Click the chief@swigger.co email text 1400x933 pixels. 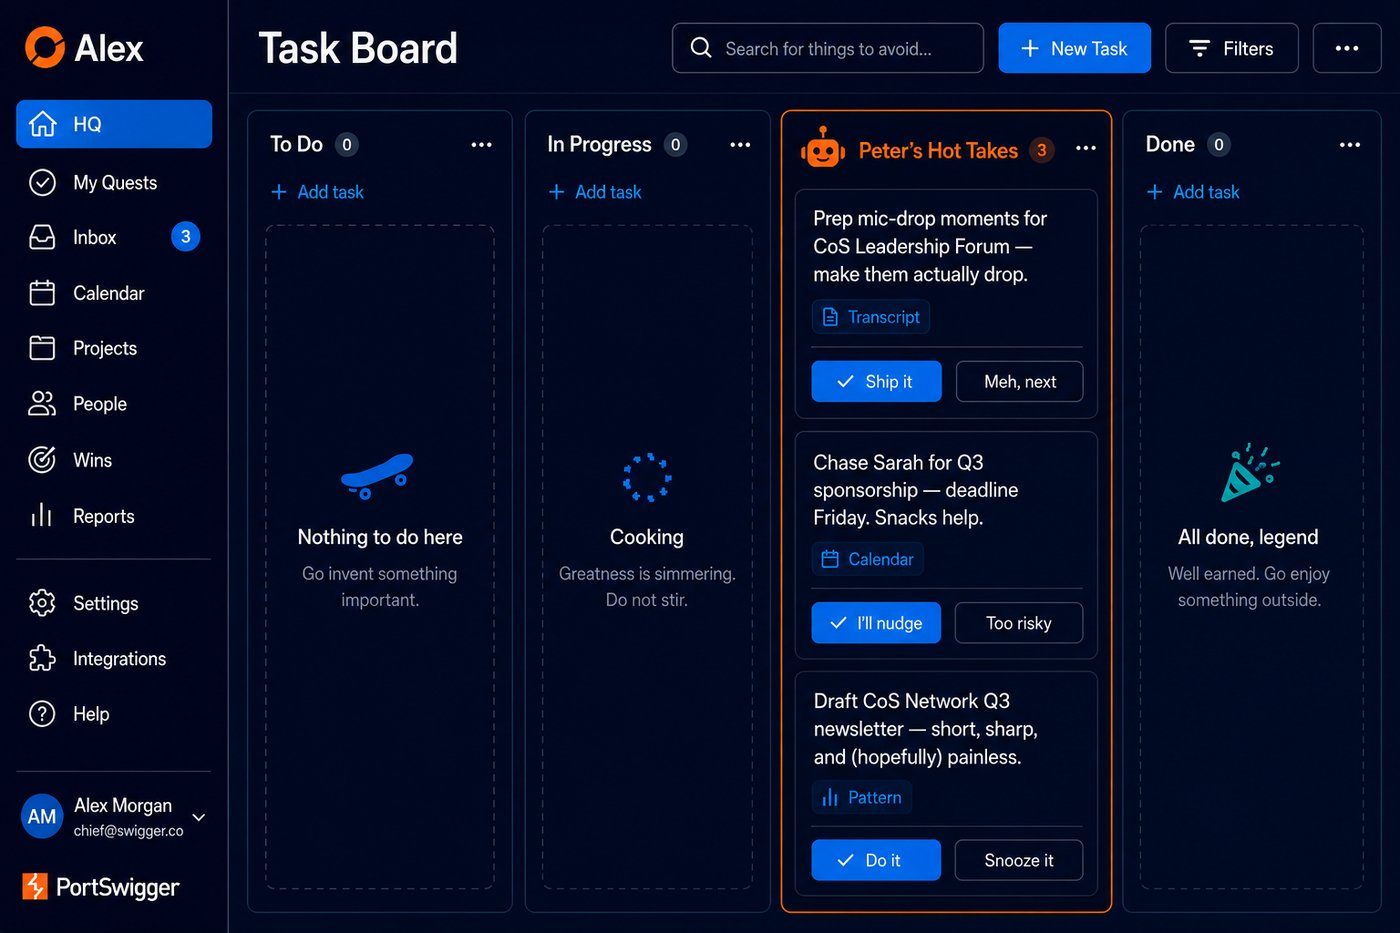[x=129, y=831]
